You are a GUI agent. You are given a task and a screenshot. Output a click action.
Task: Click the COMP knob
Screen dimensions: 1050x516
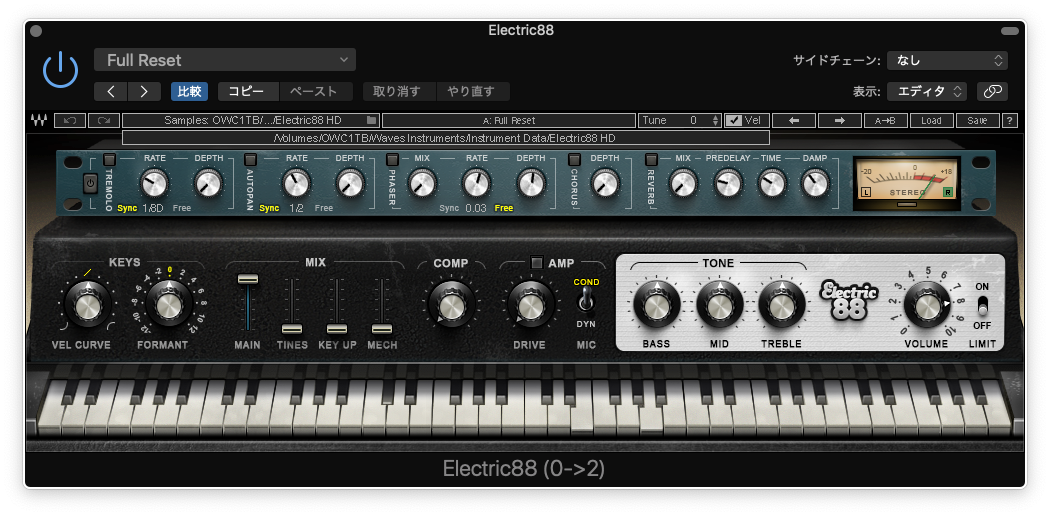click(x=451, y=307)
